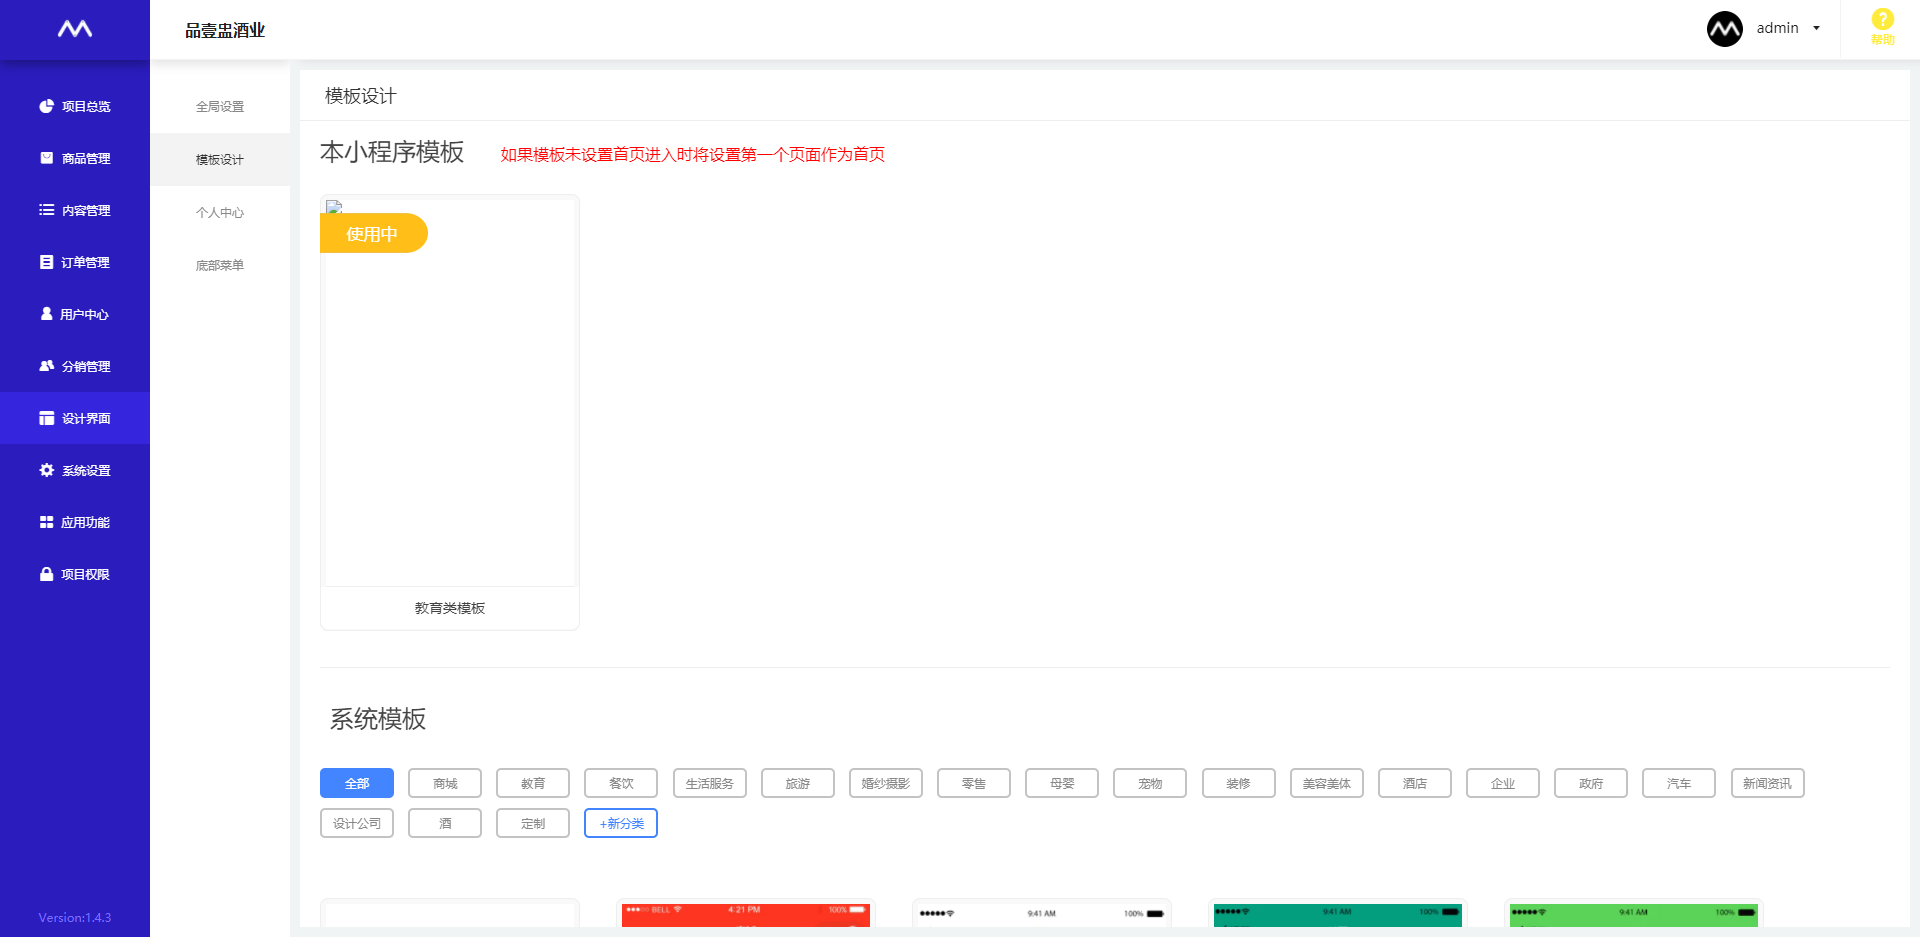Filter templates by 酒 category
The width and height of the screenshot is (1920, 937).
point(445,823)
